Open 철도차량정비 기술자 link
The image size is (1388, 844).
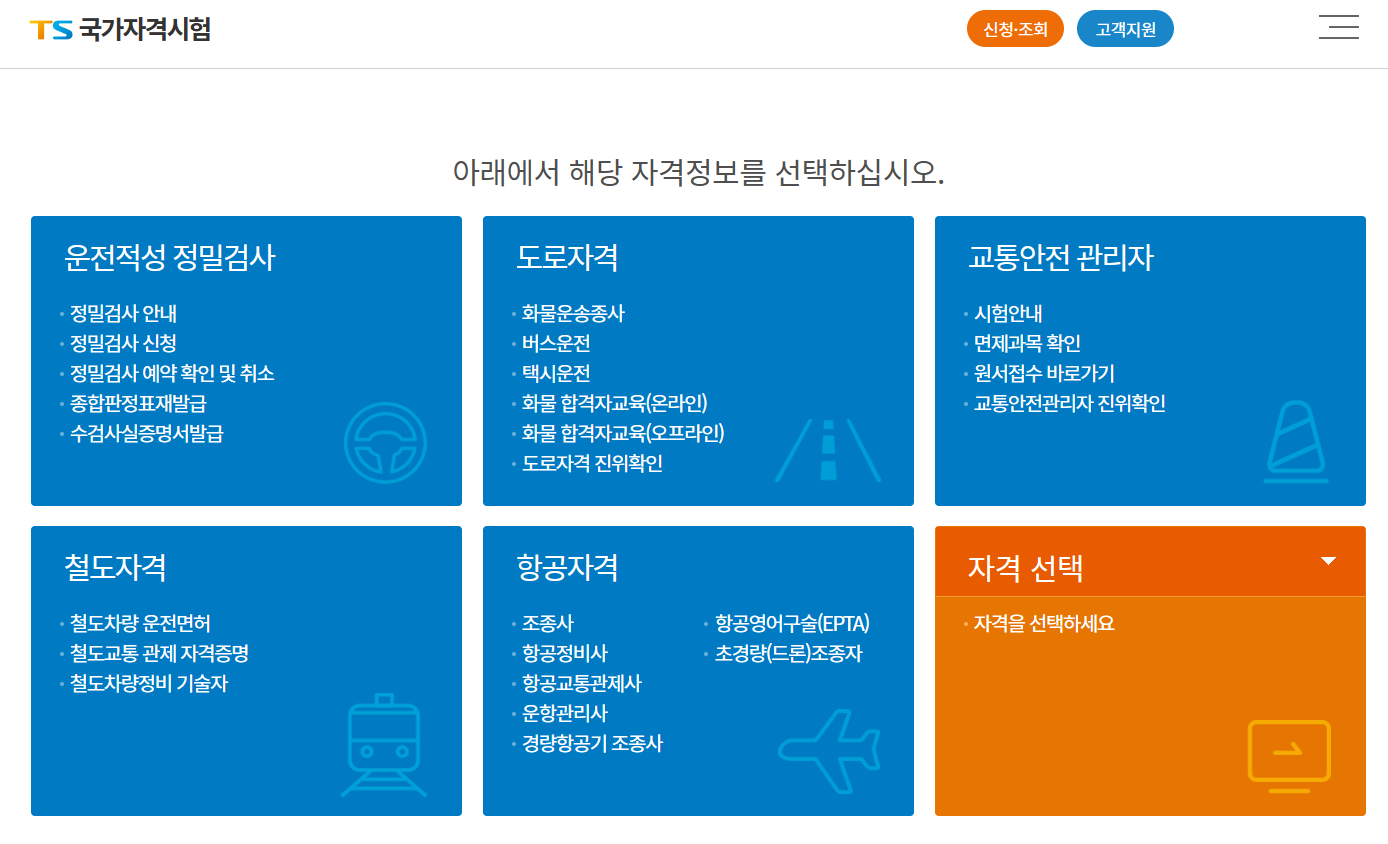149,684
